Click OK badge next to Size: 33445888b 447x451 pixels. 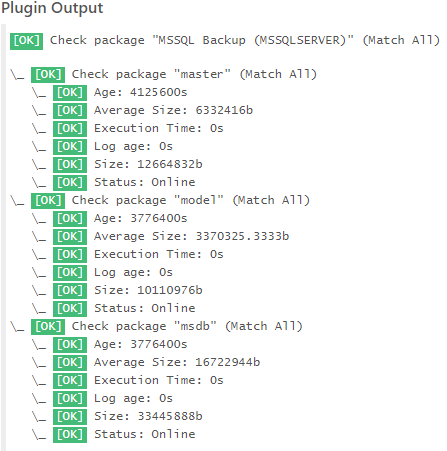point(70,416)
